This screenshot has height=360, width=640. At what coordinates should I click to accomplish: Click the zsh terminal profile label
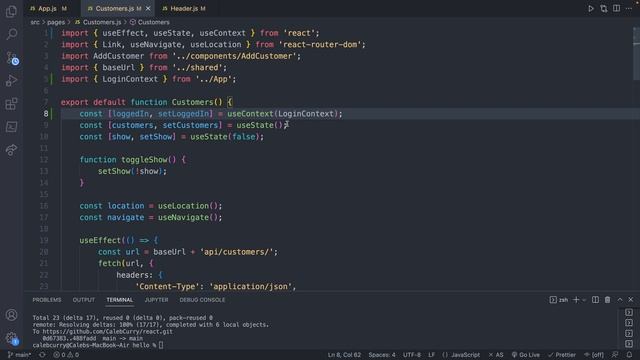559,300
